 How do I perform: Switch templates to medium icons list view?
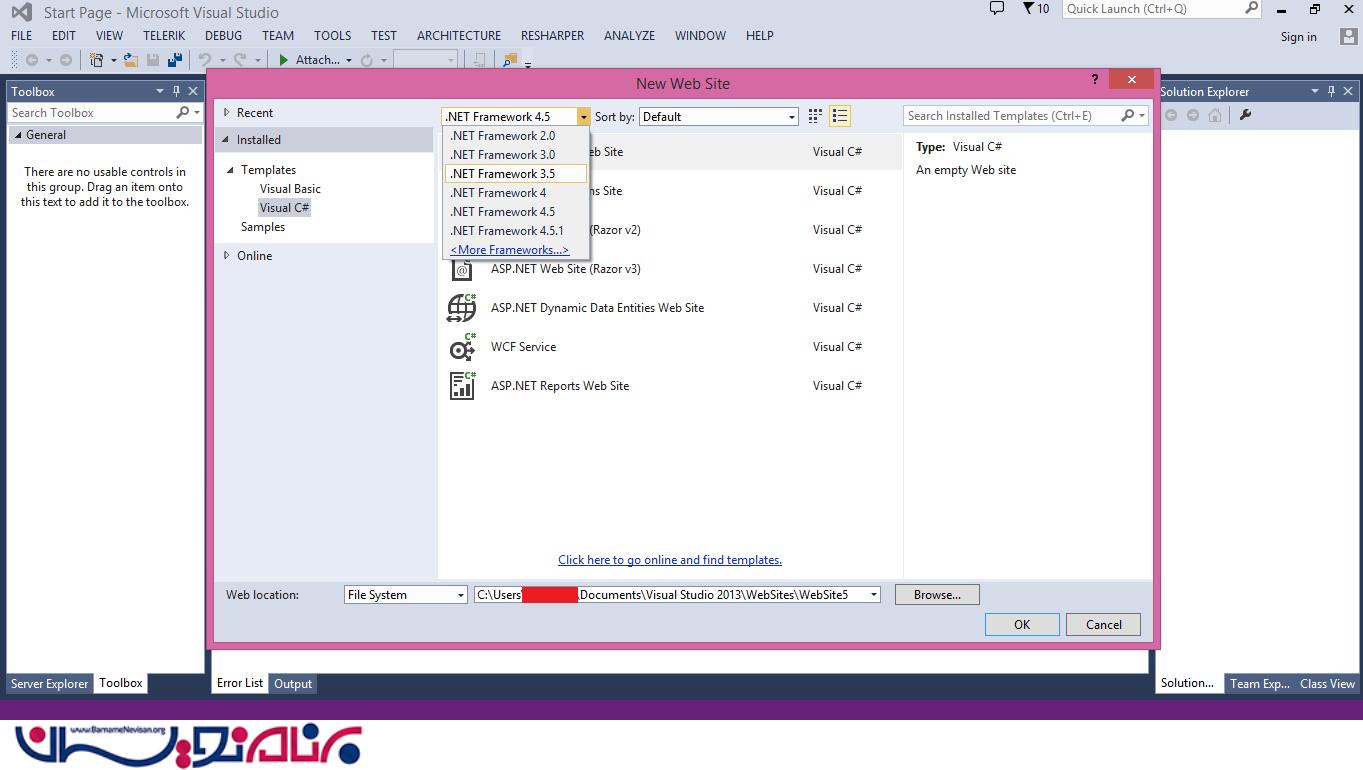[x=840, y=117]
